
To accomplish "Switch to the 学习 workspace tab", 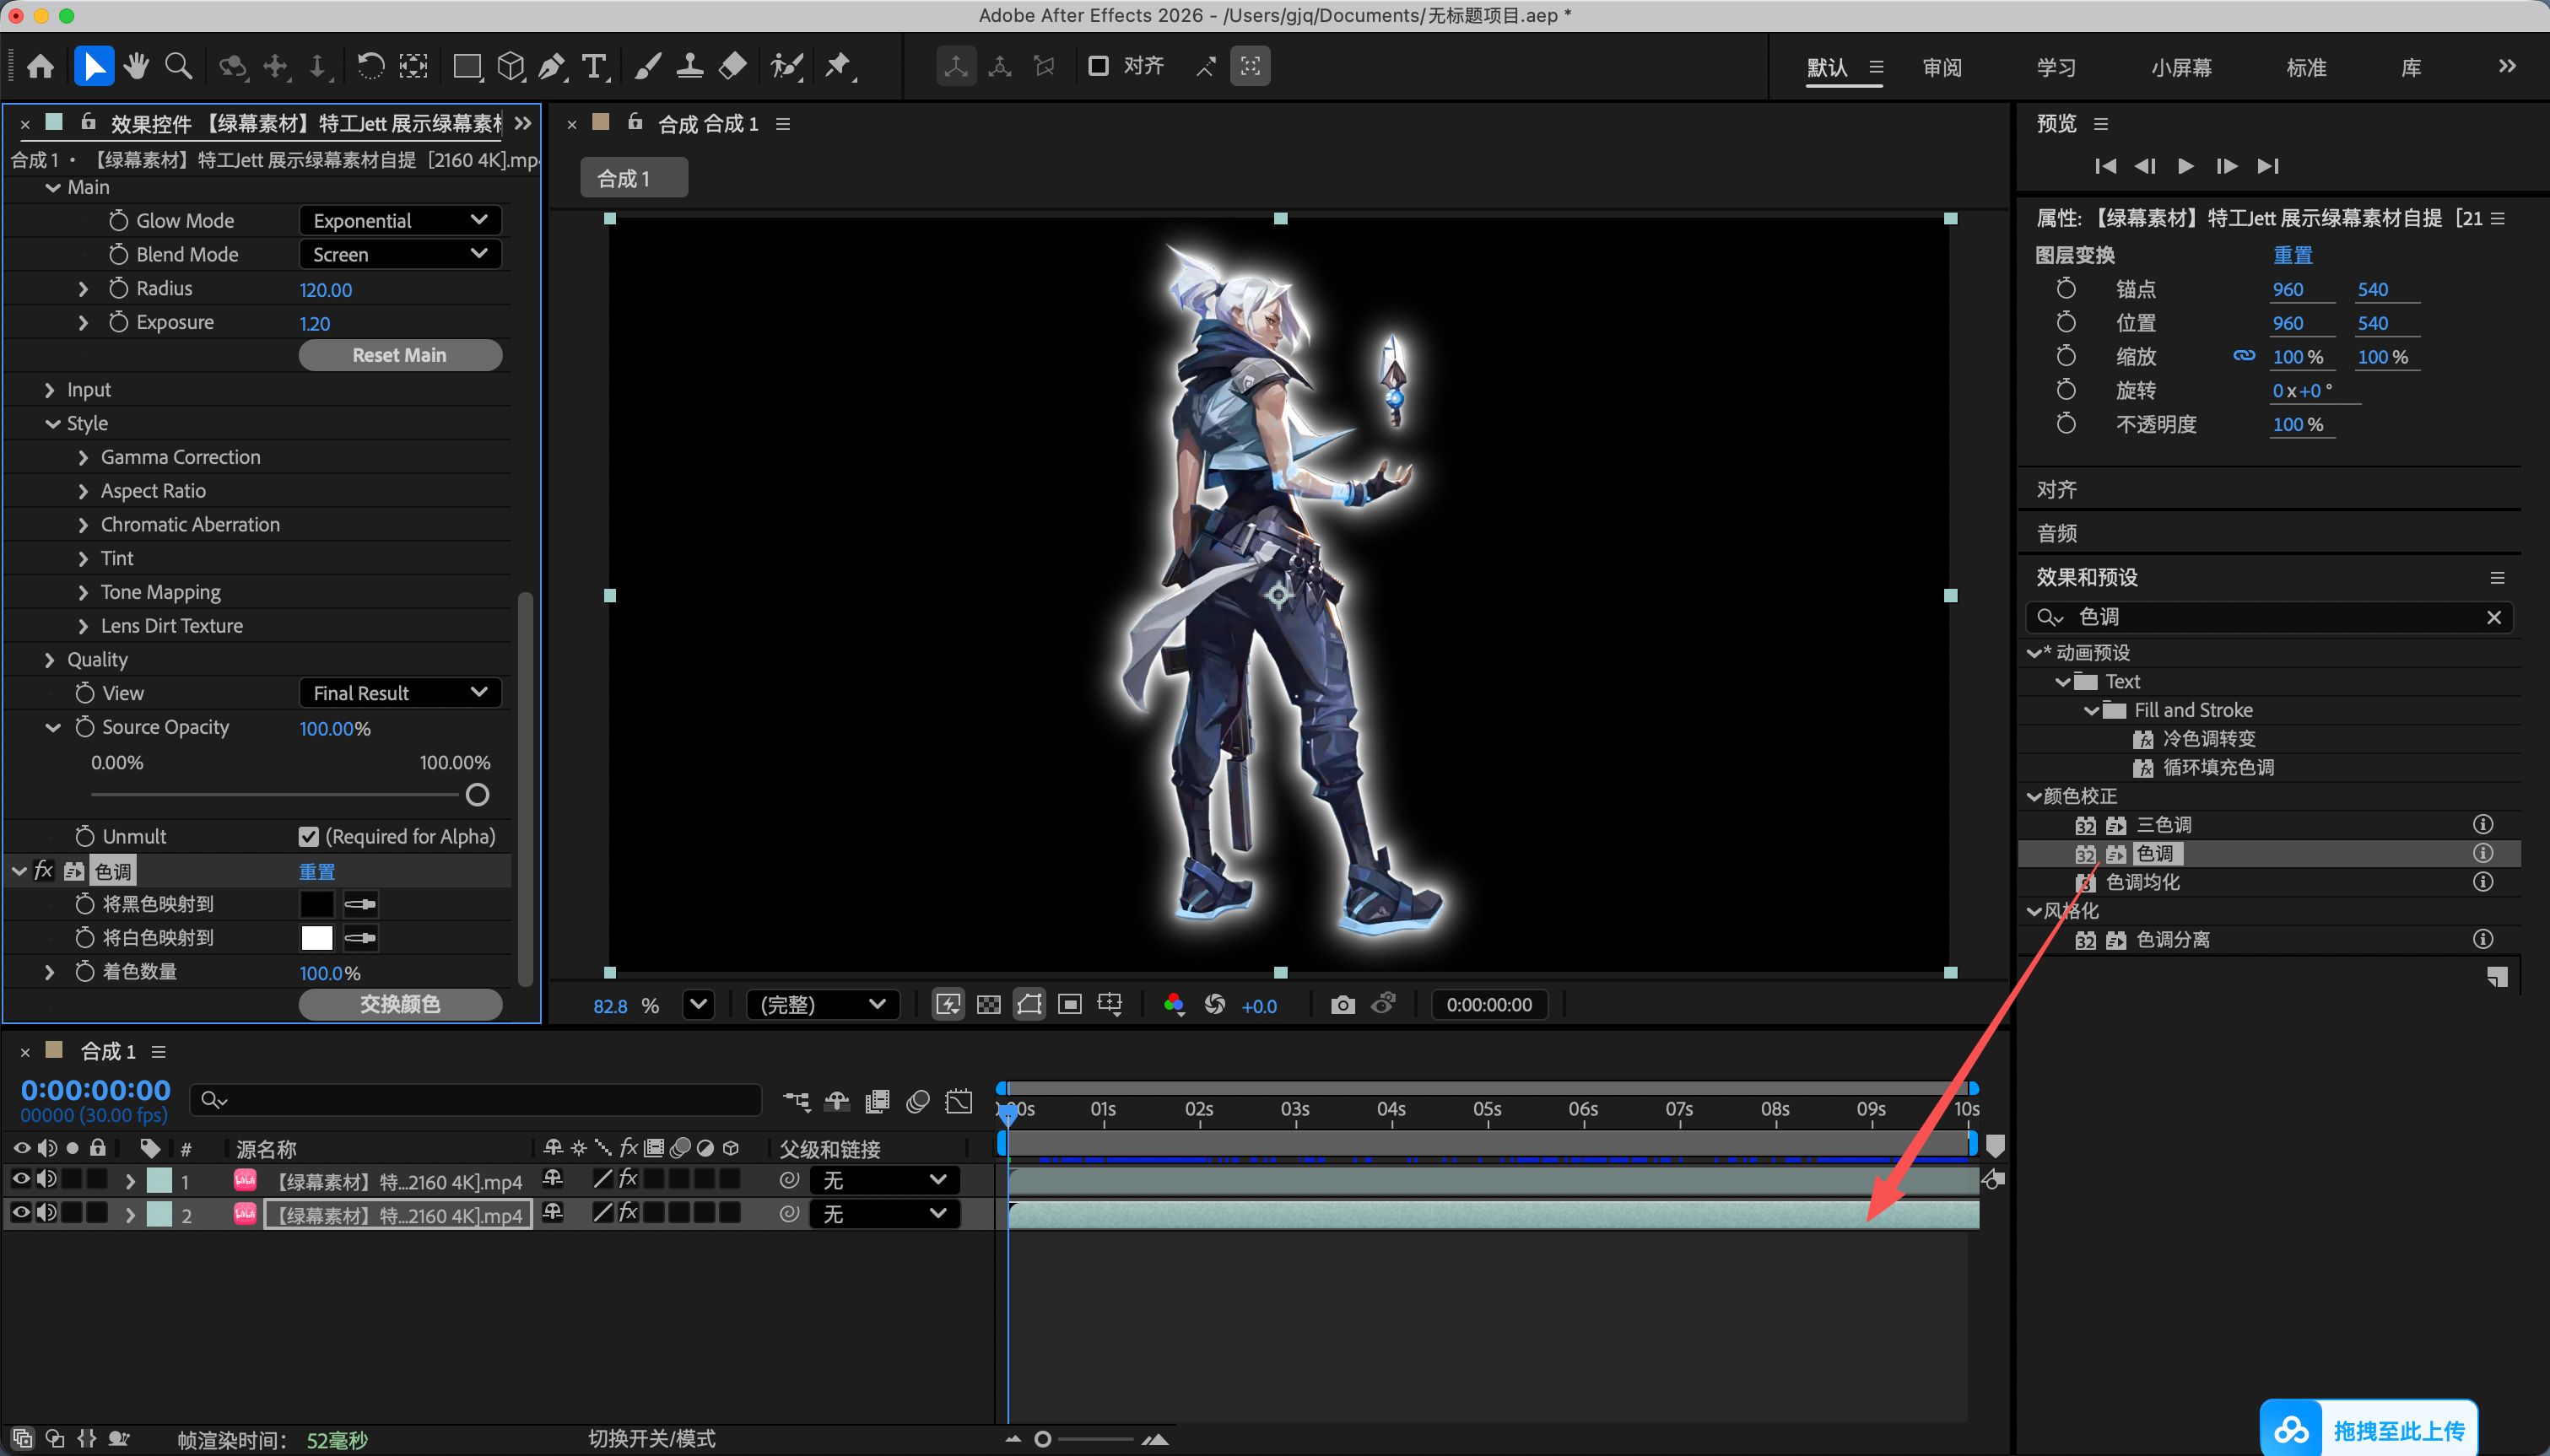I will pos(2056,67).
